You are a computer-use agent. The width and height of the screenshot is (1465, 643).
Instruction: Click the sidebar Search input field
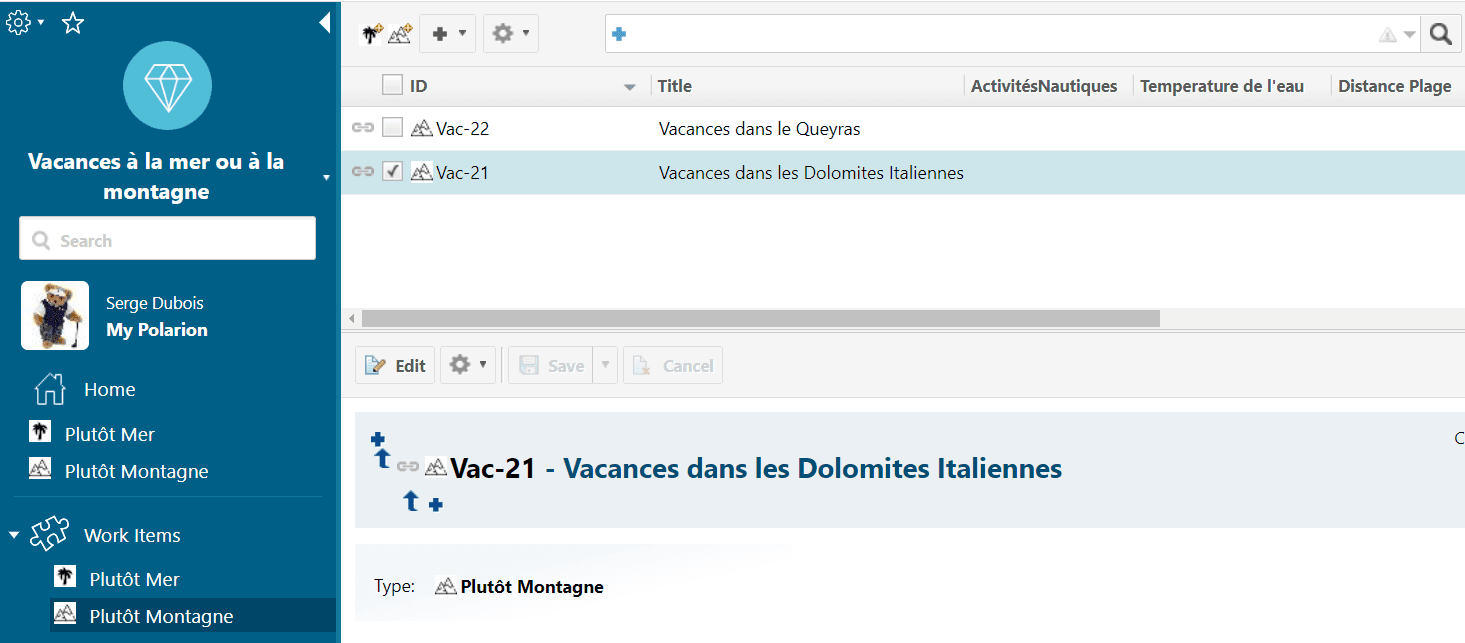pyautogui.click(x=167, y=240)
